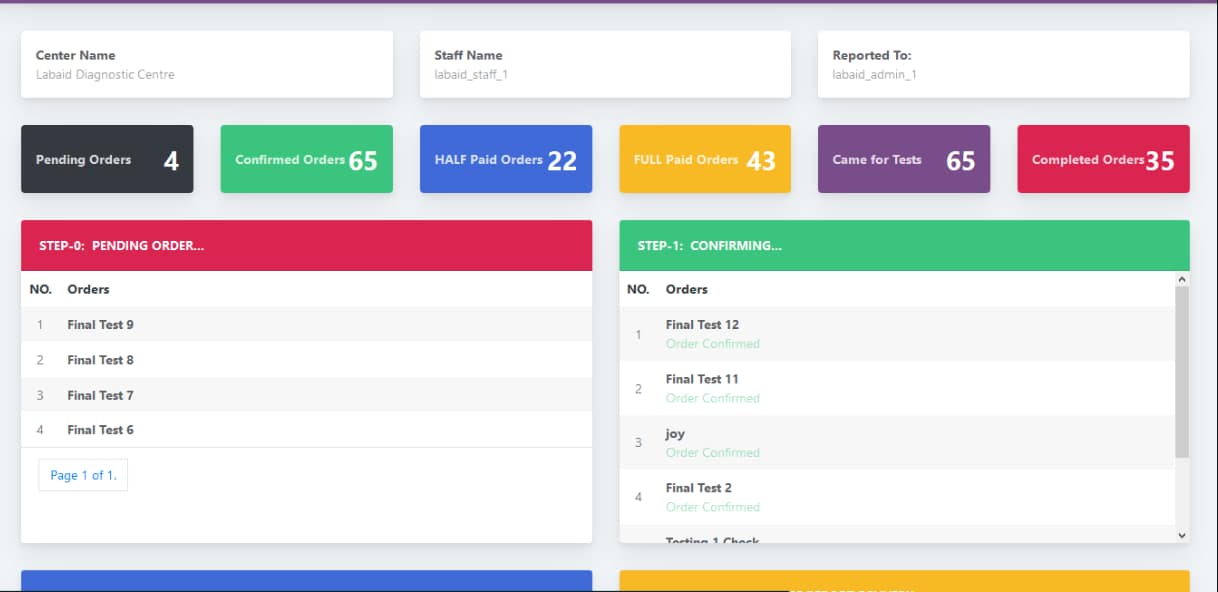The image size is (1218, 592).
Task: Click the STEP-0 PENDING ORDER header
Action: [x=306, y=245]
